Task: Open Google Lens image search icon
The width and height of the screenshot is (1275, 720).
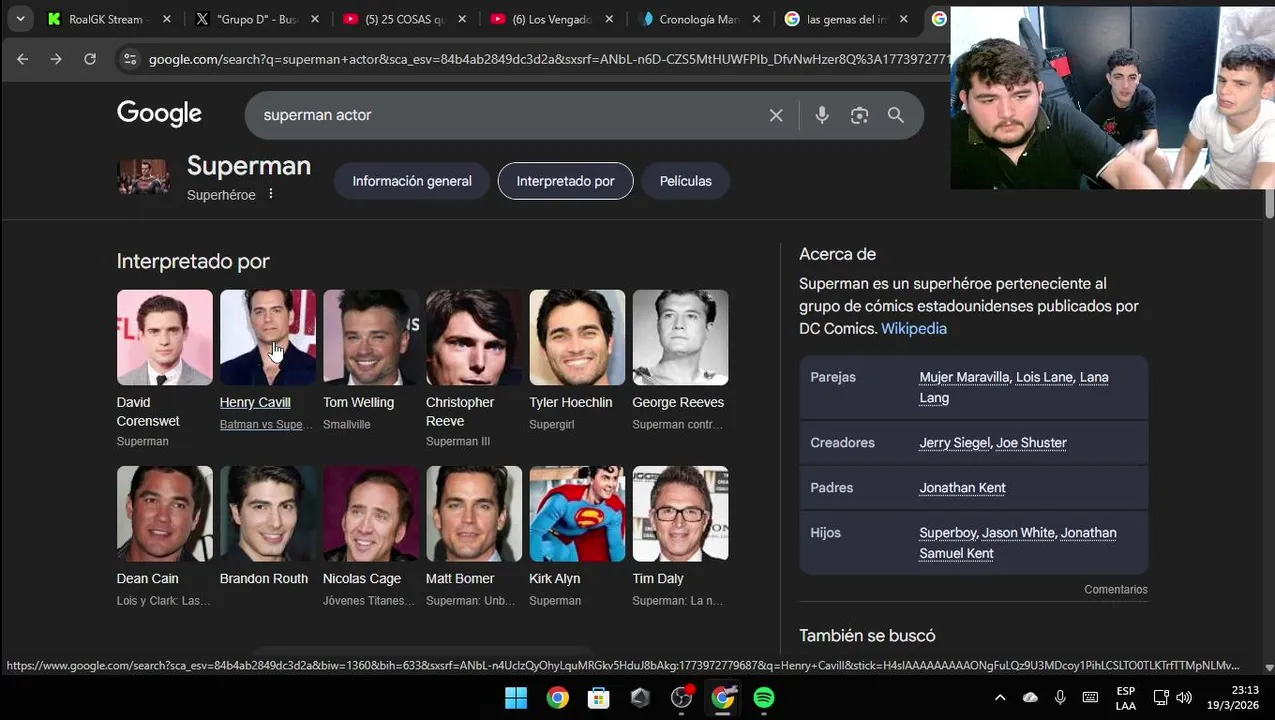Action: click(859, 115)
